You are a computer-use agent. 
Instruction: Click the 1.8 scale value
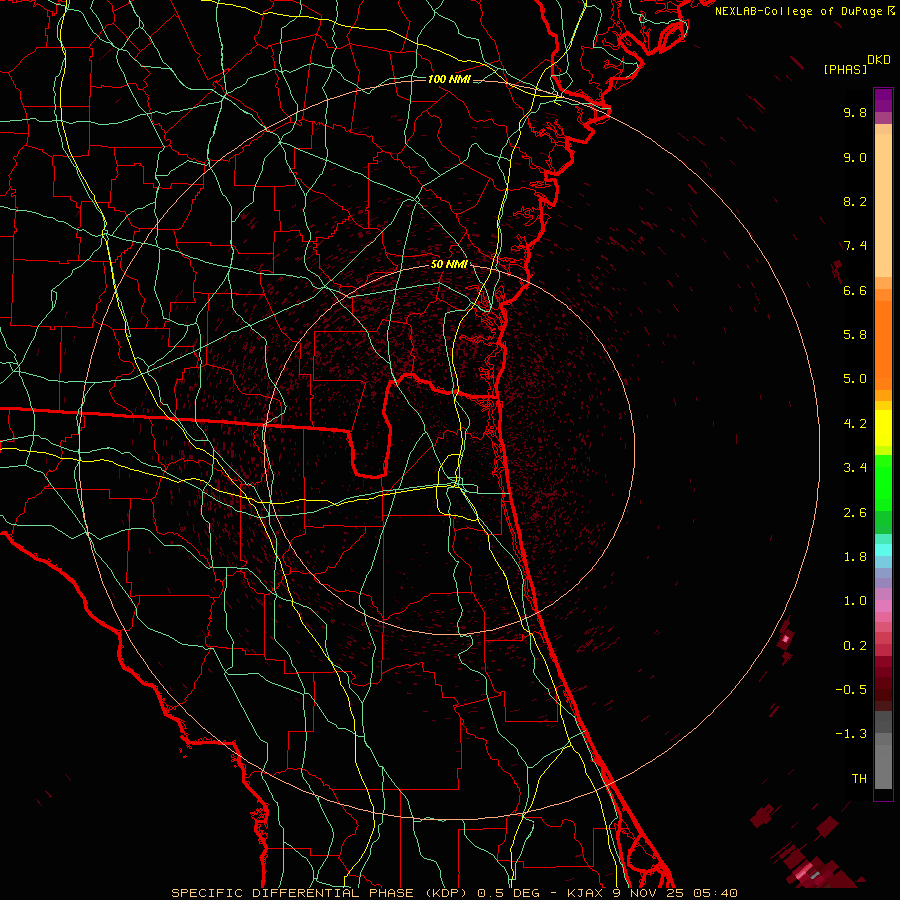855,557
